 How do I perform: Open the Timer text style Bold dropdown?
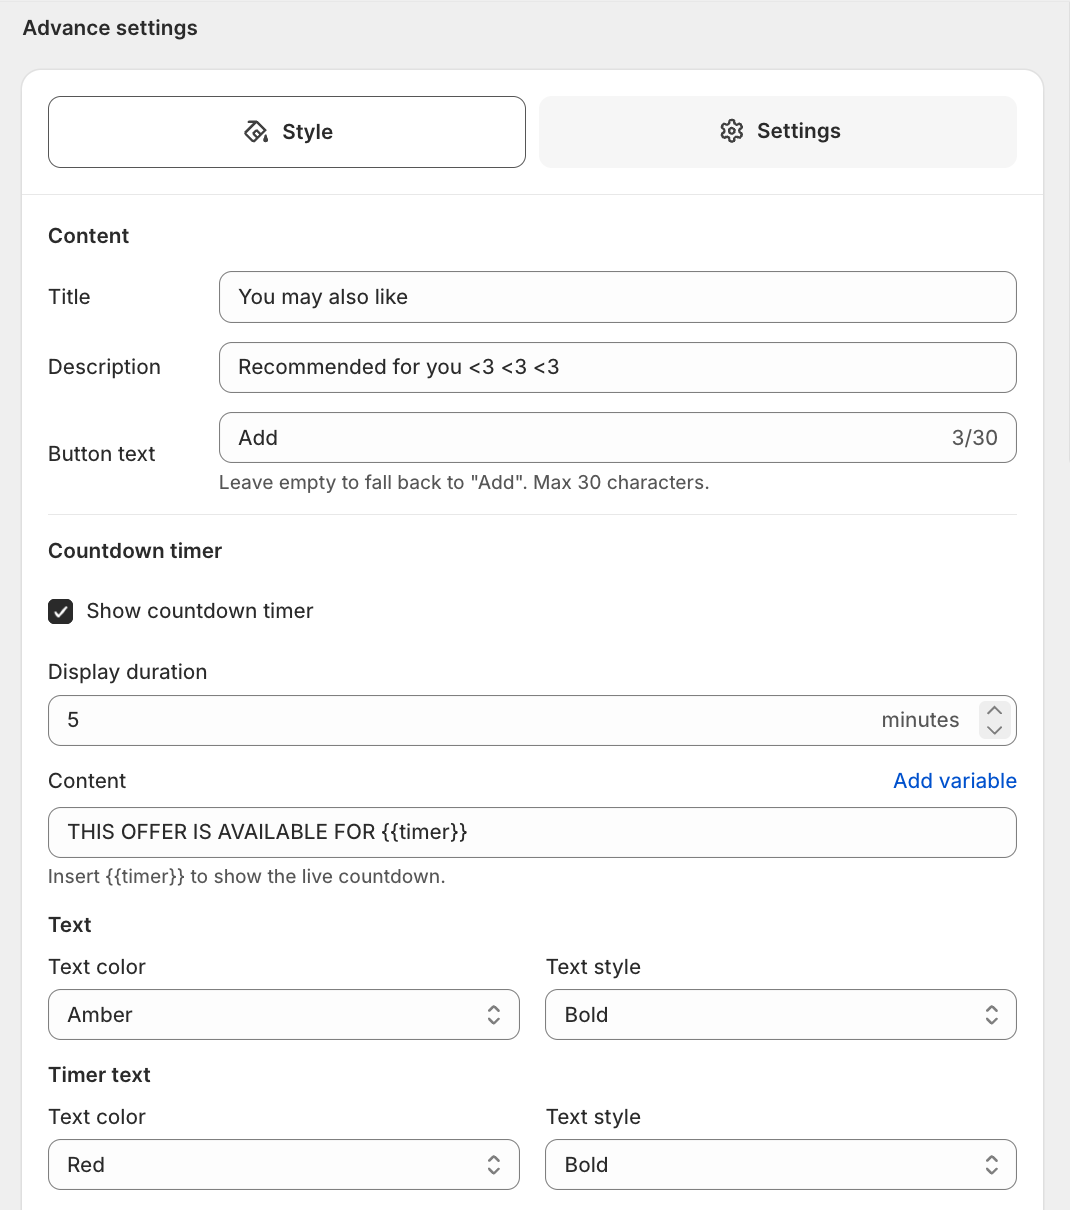[781, 1165]
